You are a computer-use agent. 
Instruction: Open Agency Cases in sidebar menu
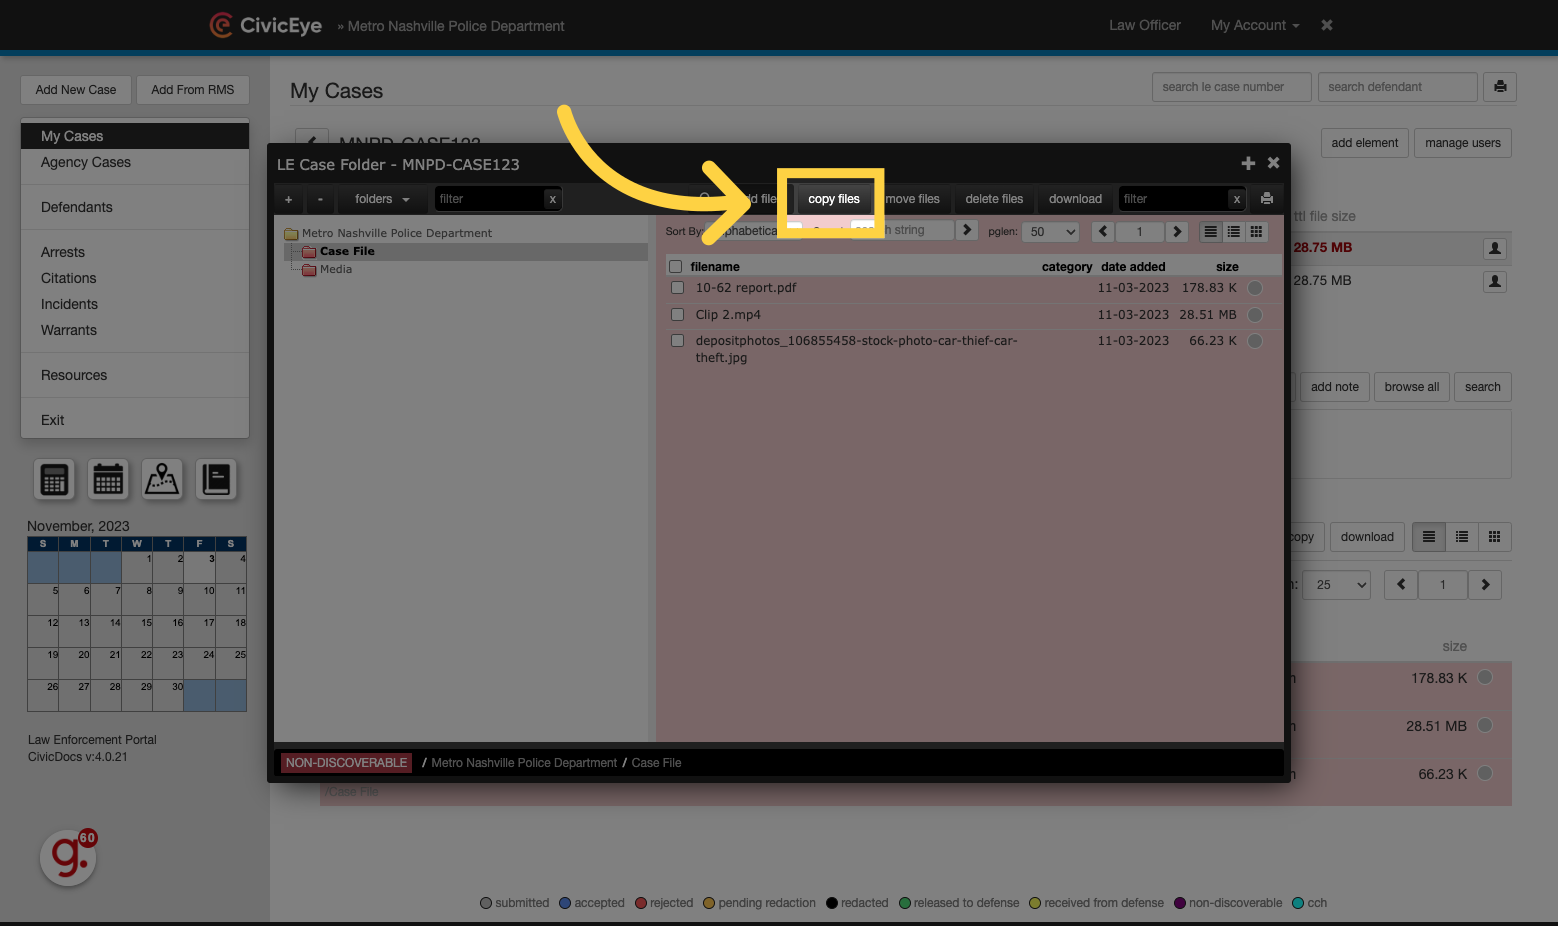click(86, 162)
